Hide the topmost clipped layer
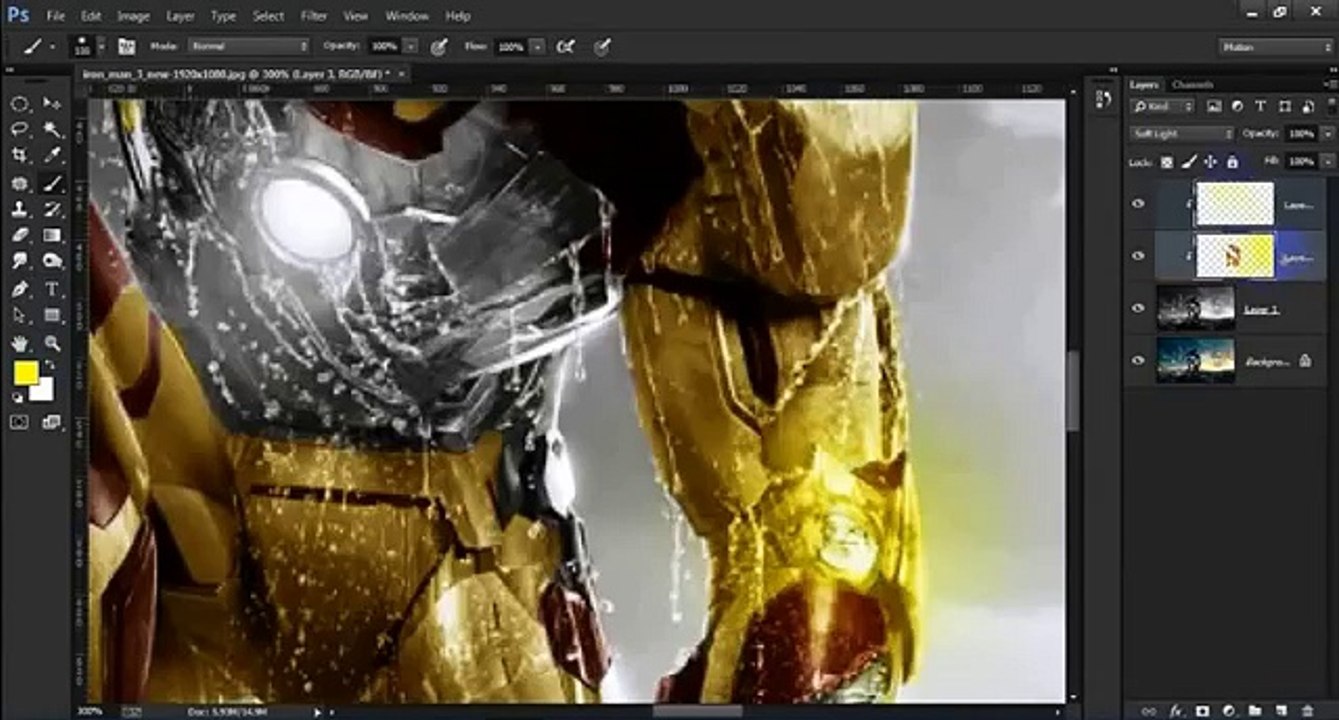The image size is (1339, 720). tap(1137, 204)
